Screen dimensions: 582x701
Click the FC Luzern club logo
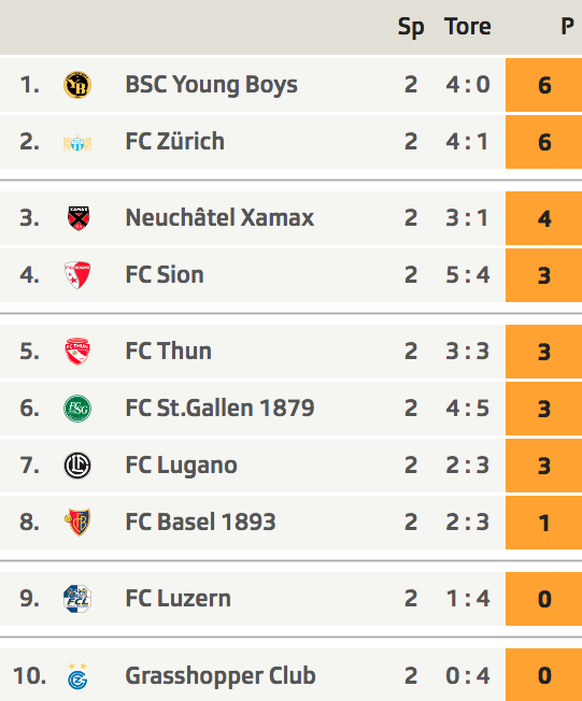click(77, 598)
